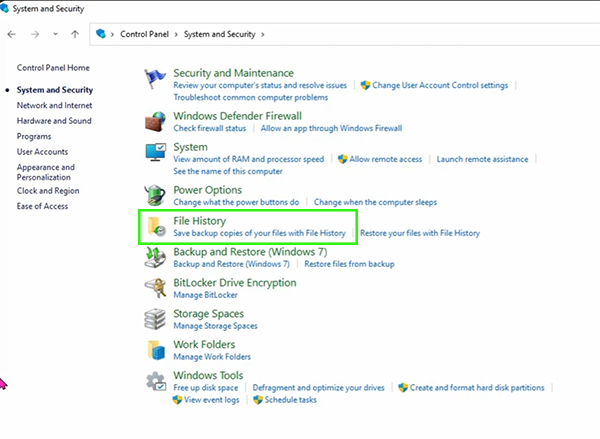This screenshot has width=600, height=439.
Task: Open Ease of Access category
Action: 42,206
